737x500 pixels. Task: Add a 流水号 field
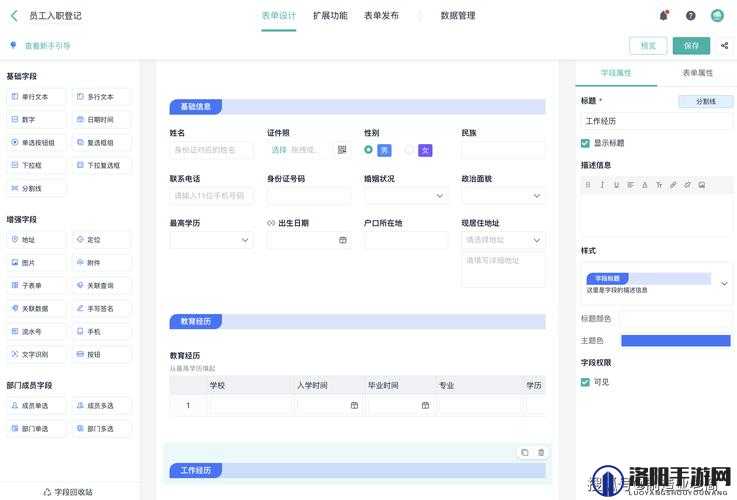point(36,332)
